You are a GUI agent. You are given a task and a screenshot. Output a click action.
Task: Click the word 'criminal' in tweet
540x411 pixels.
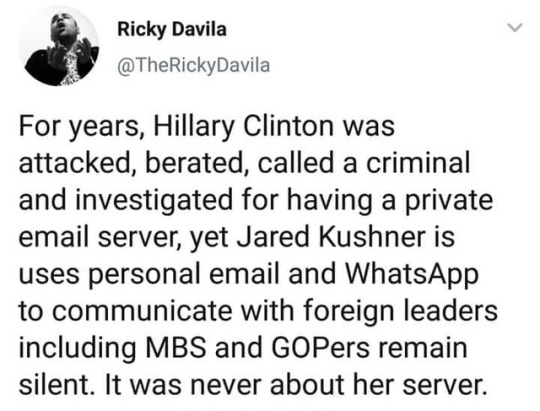point(417,163)
